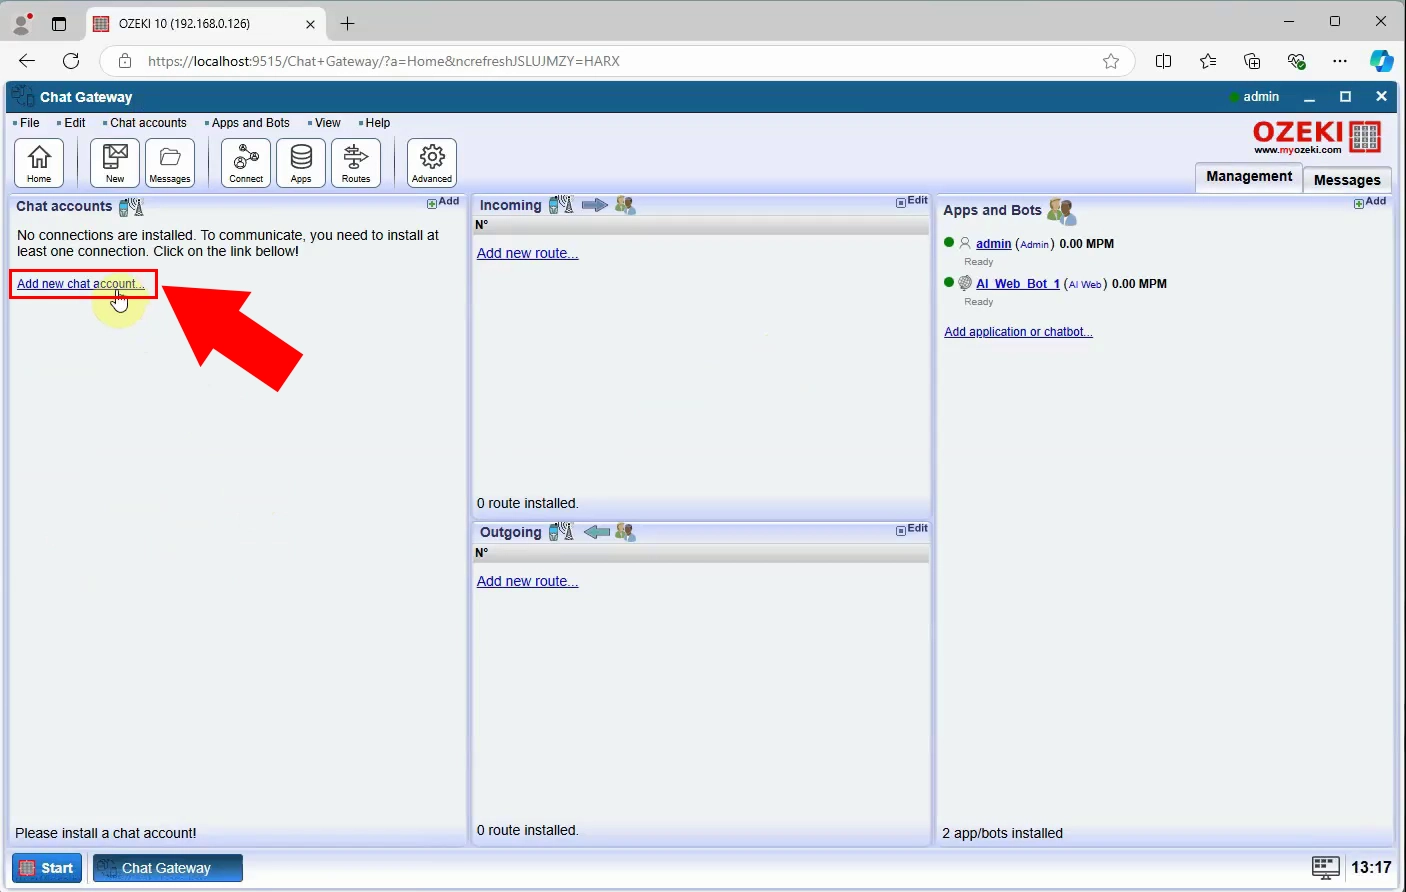Select Chat Gateway in the taskbar
This screenshot has height=892, width=1406.
168,868
